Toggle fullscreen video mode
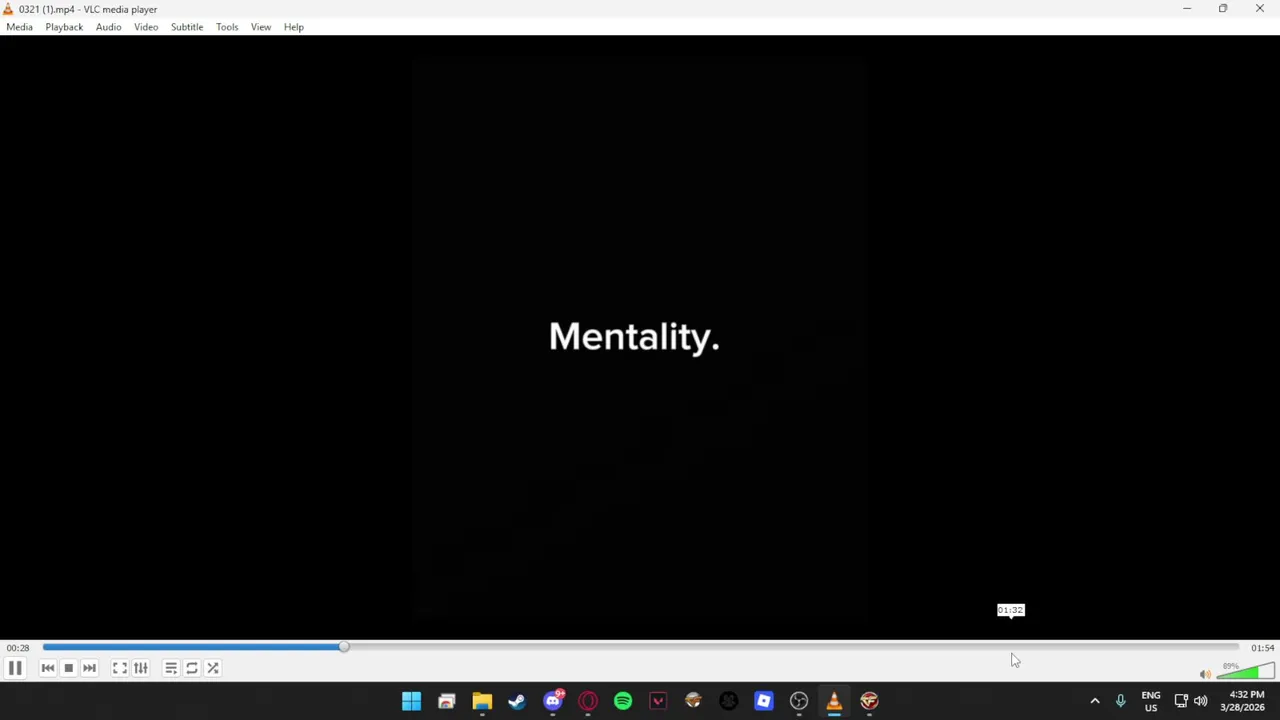Image resolution: width=1280 pixels, height=720 pixels. point(119,668)
